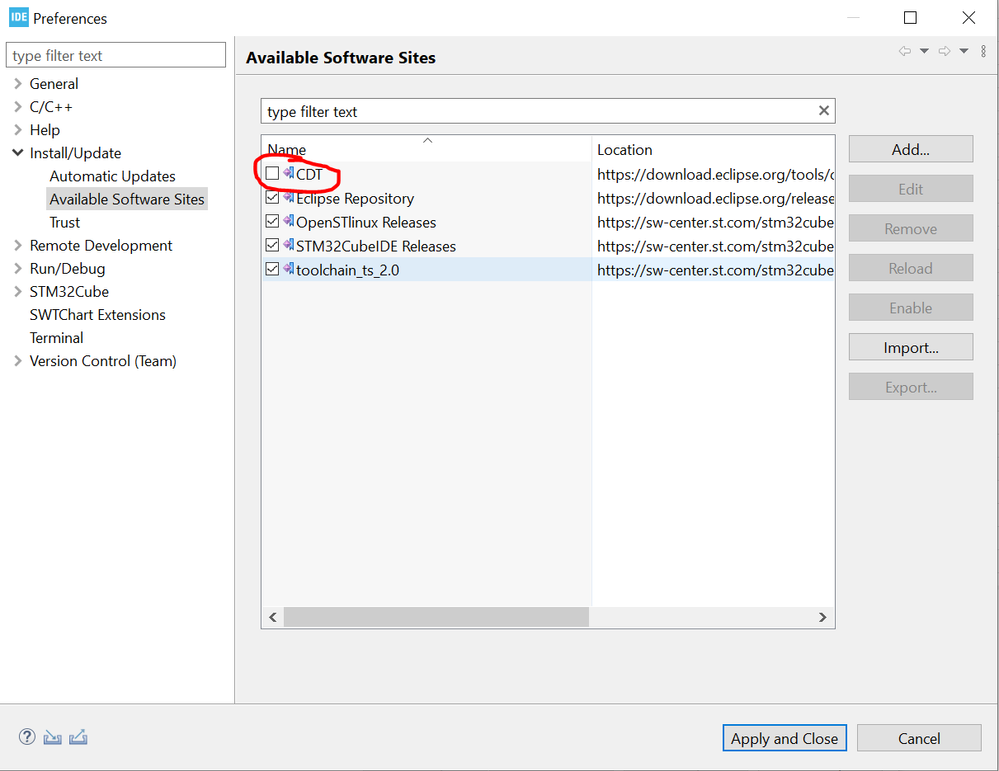Viewport: 999px width, 771px height.
Task: Click the scroll right arrow
Action: coord(823,617)
